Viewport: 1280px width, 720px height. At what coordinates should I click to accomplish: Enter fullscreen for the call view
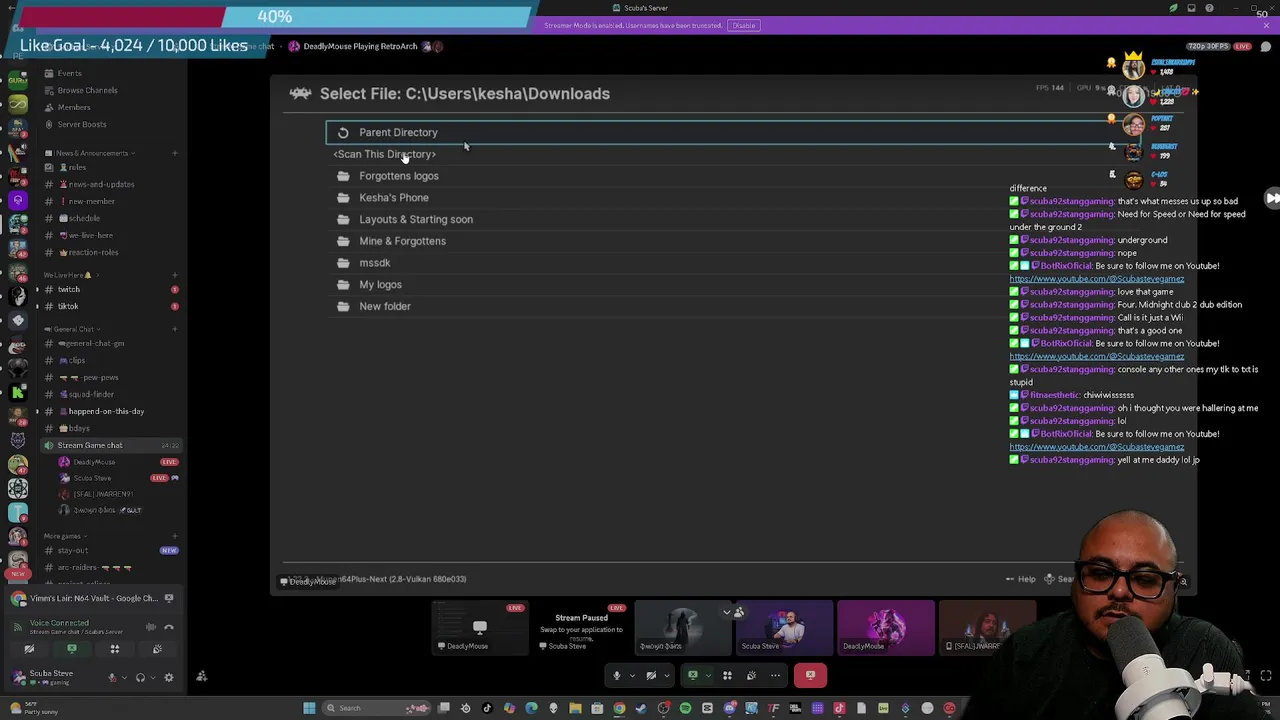(1266, 676)
